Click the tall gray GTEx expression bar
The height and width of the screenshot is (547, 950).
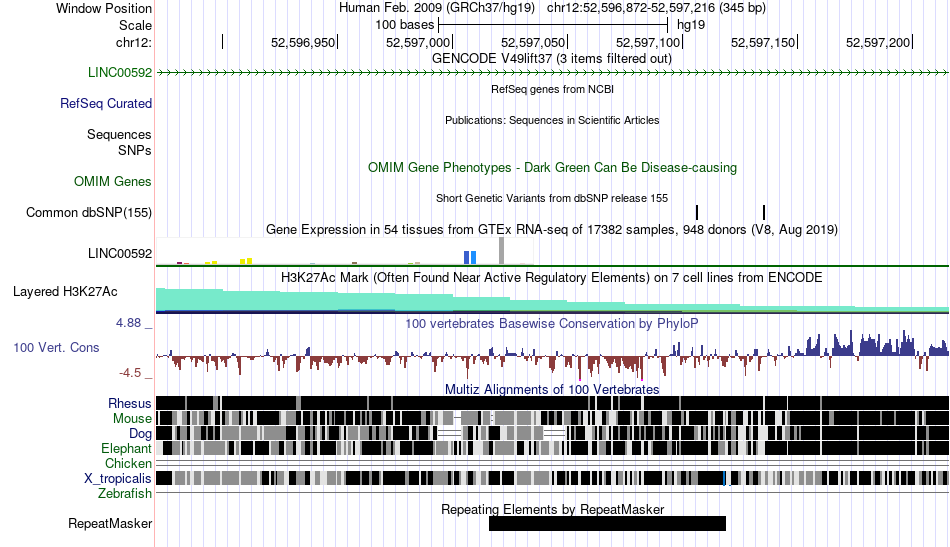click(501, 251)
